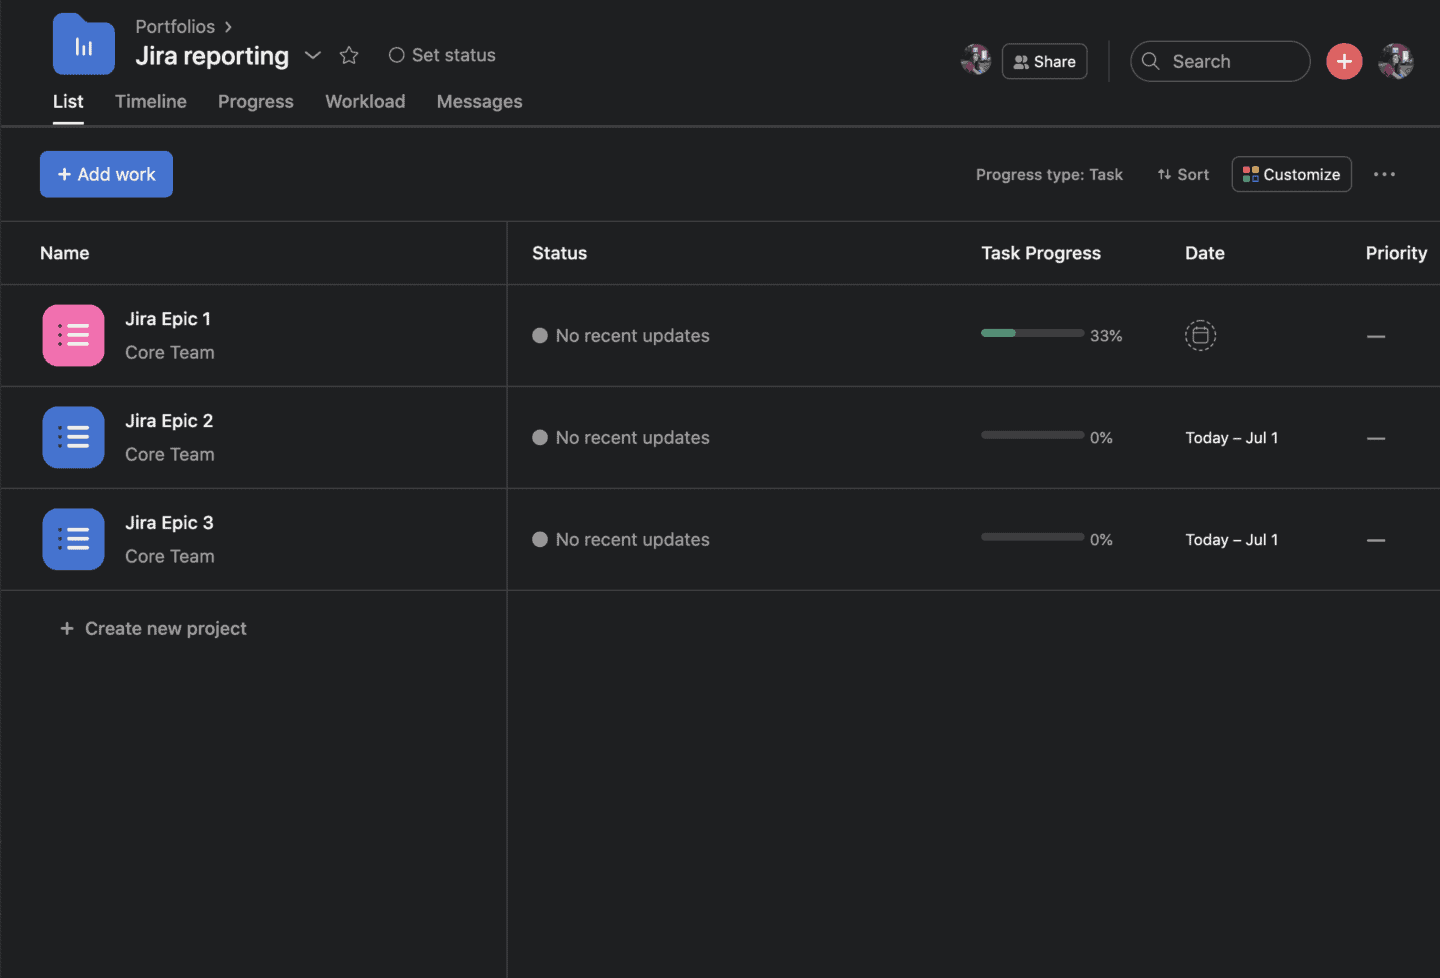Click the 33% progress bar of Jira Epic 1
Image resolution: width=1440 pixels, height=978 pixels.
coord(1032,333)
